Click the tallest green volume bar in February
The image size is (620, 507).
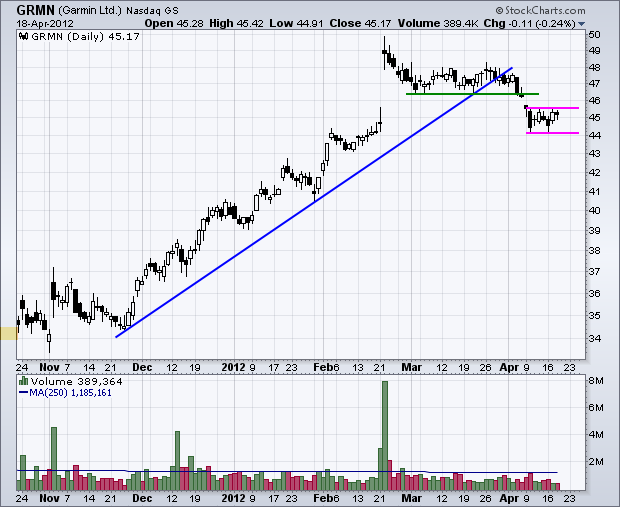pos(385,435)
